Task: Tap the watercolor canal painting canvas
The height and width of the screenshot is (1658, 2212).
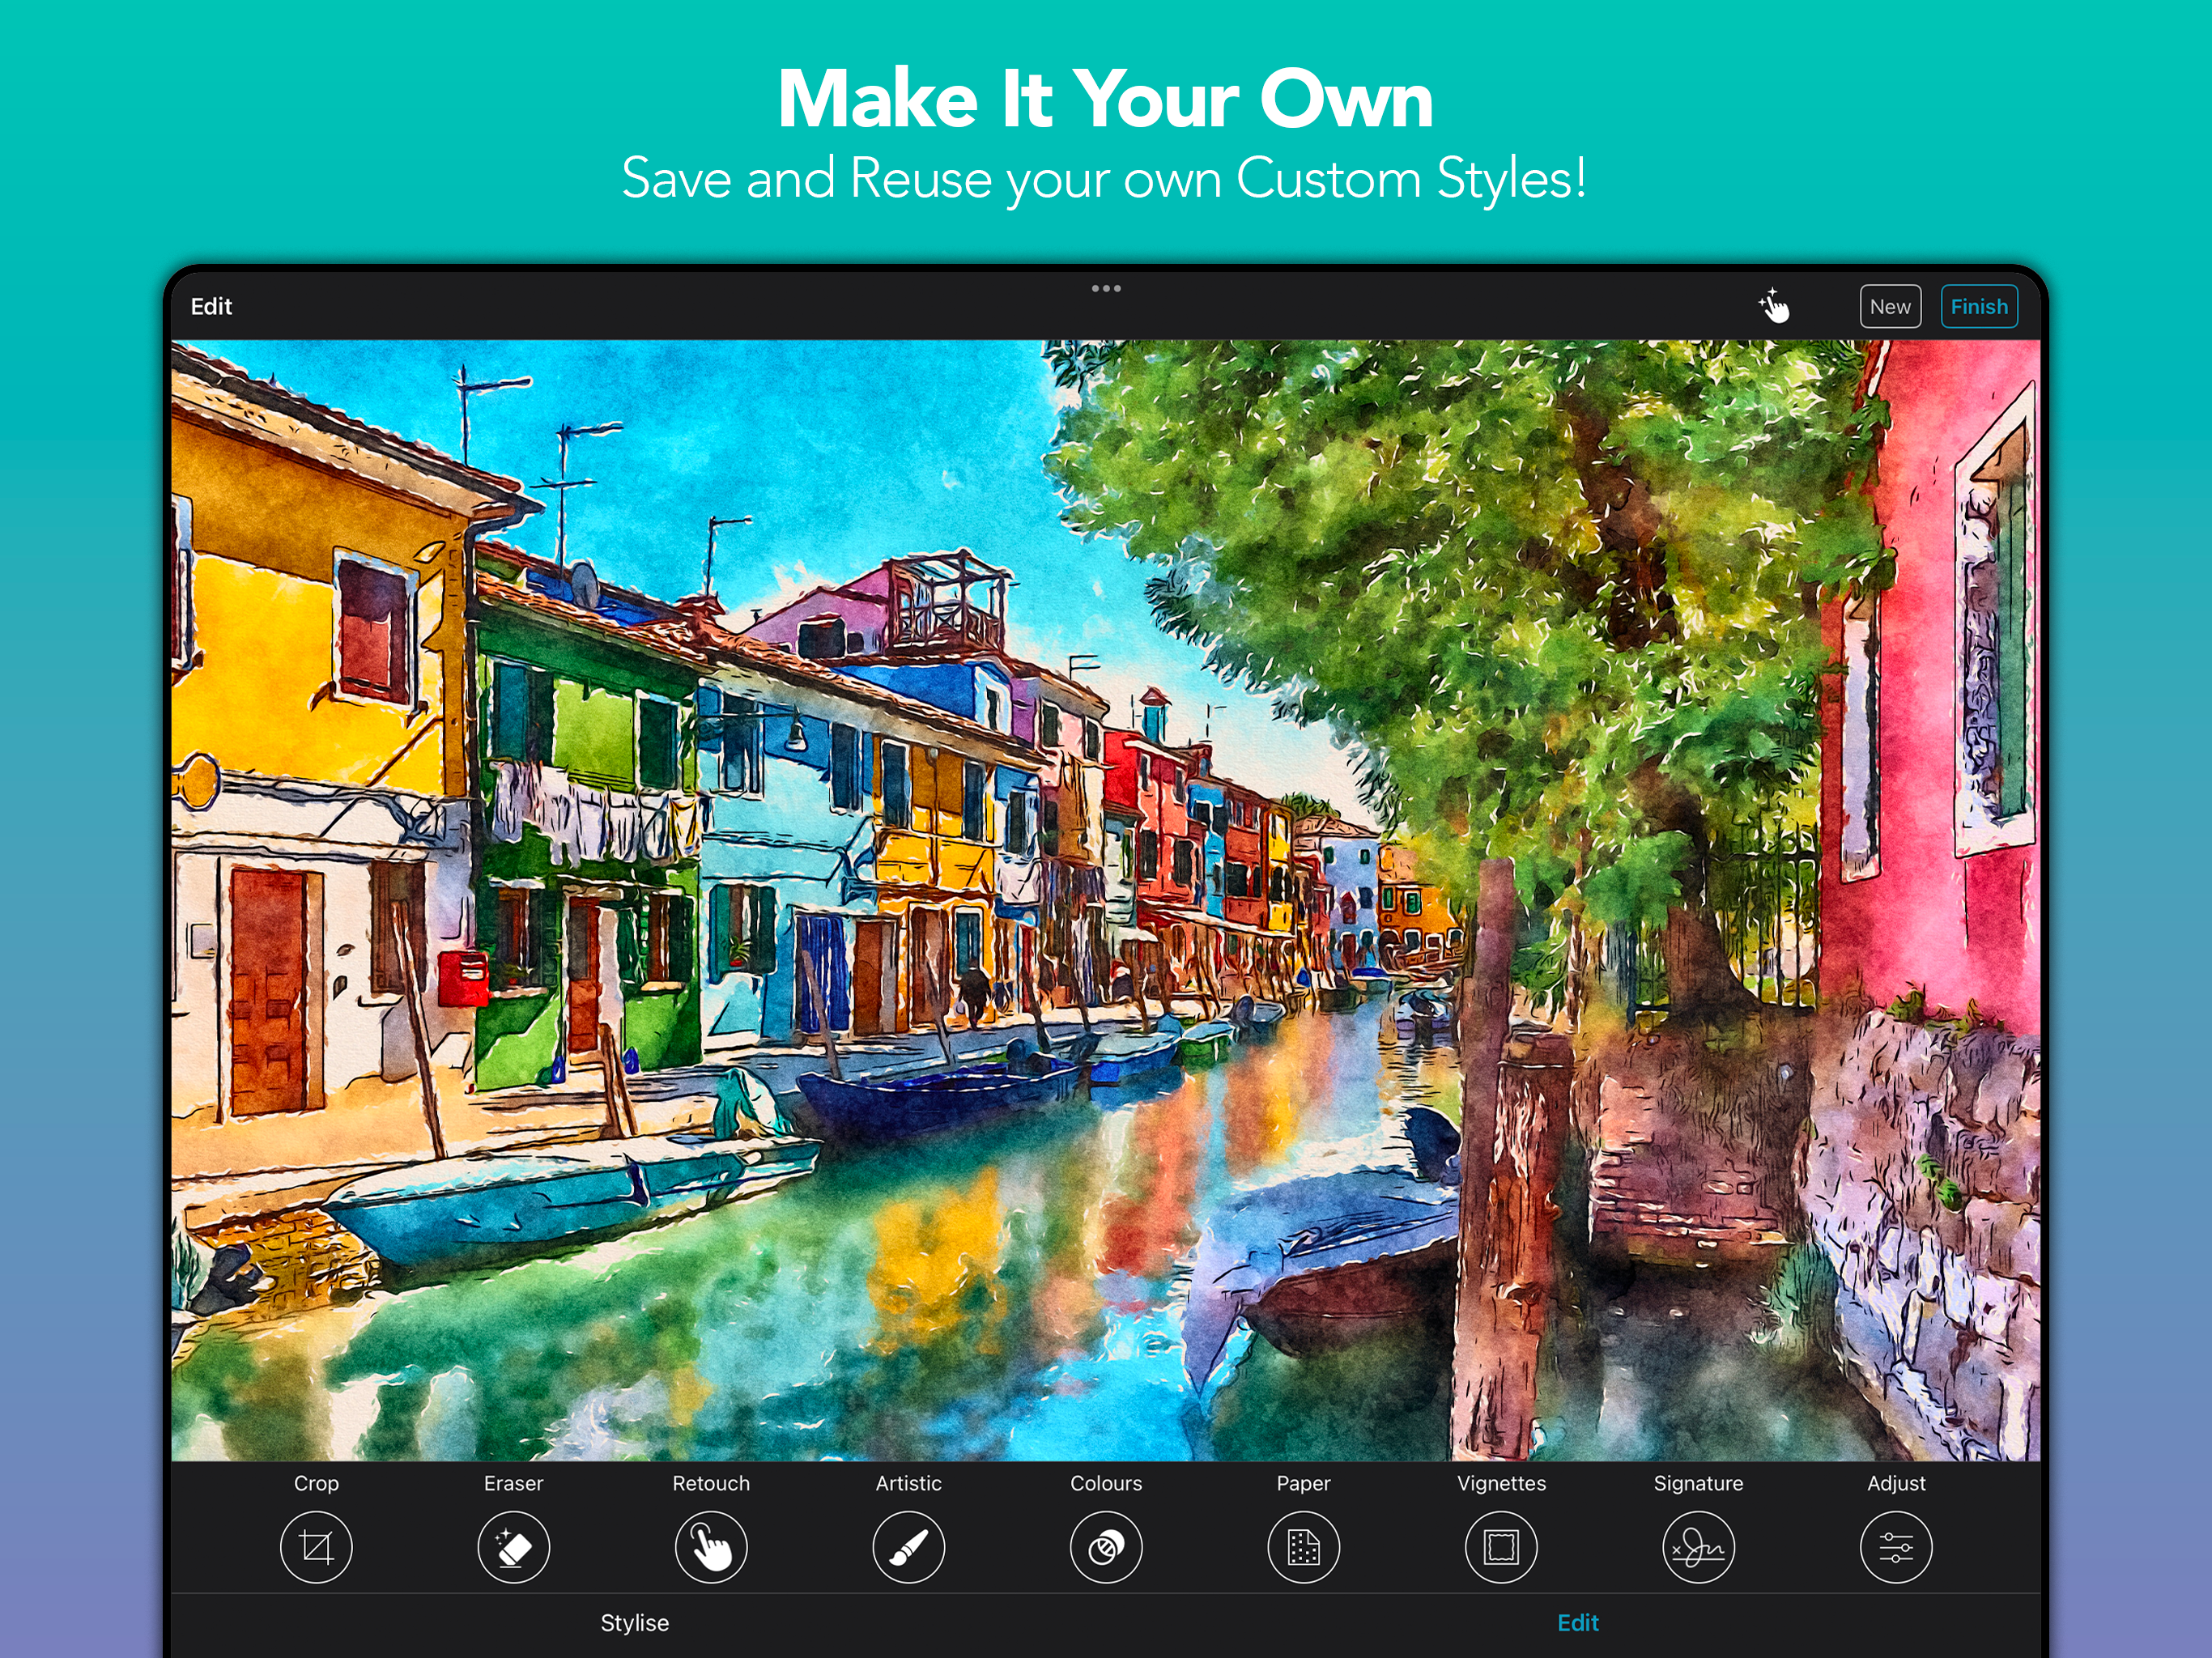Action: coord(1105,900)
